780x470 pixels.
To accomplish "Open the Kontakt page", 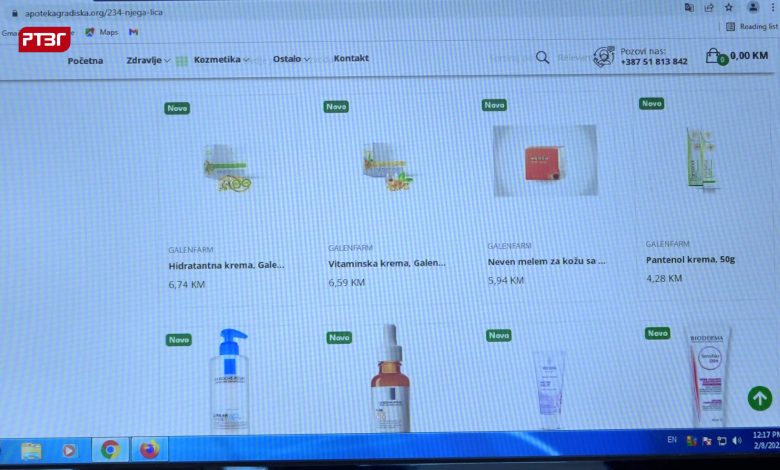I will tap(351, 58).
